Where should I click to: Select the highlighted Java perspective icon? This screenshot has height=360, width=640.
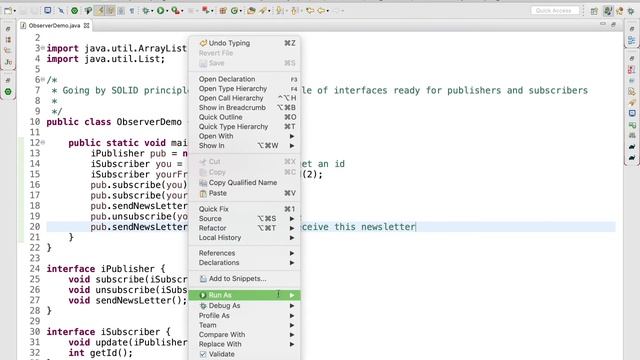[609, 11]
